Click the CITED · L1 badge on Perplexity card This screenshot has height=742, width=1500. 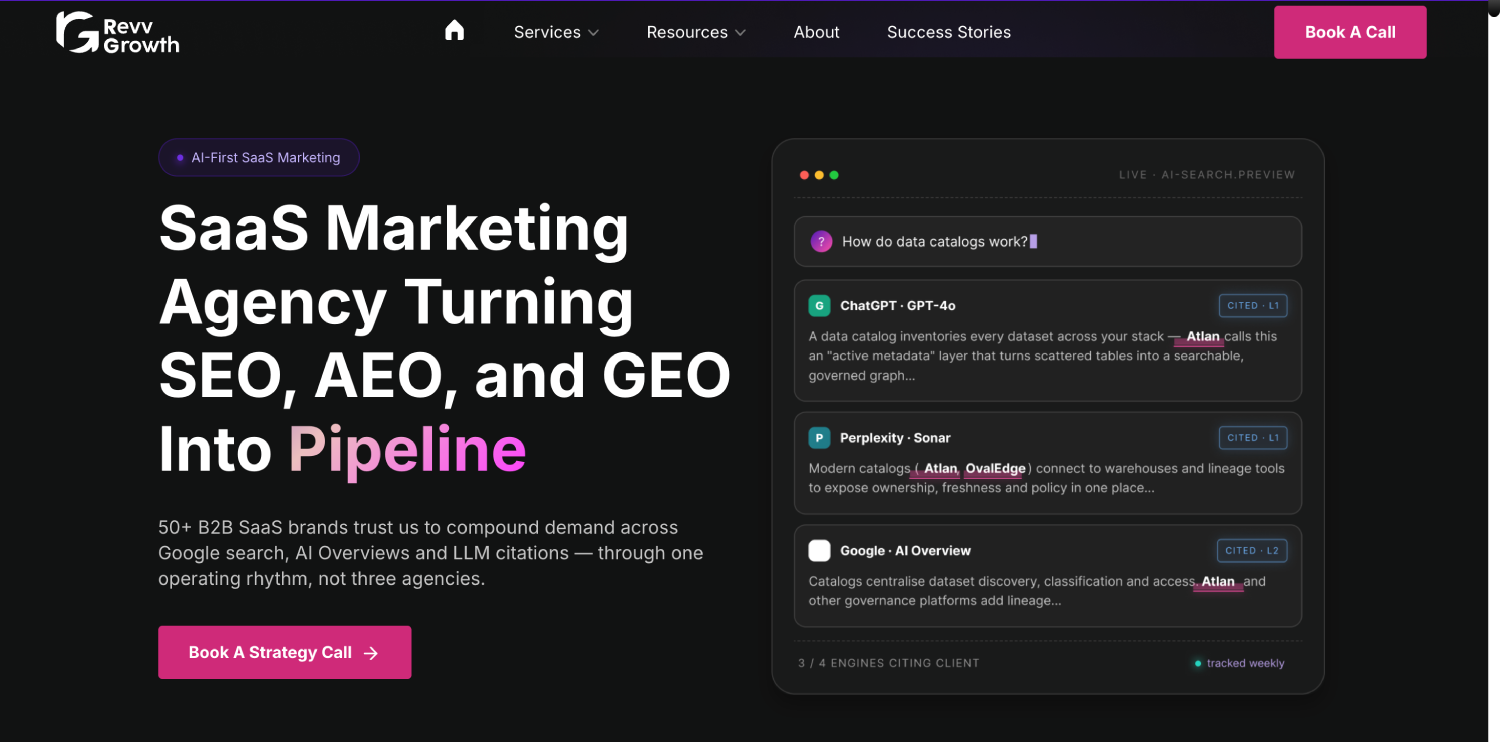(1252, 437)
